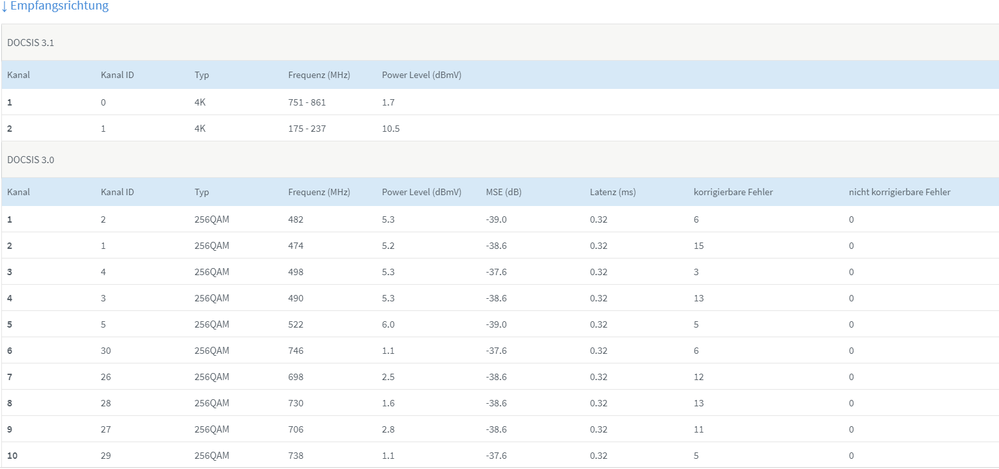Image resolution: width=999 pixels, height=469 pixels.
Task: Collapse the Empfangsrichtung section heading
Action: pos(59,6)
